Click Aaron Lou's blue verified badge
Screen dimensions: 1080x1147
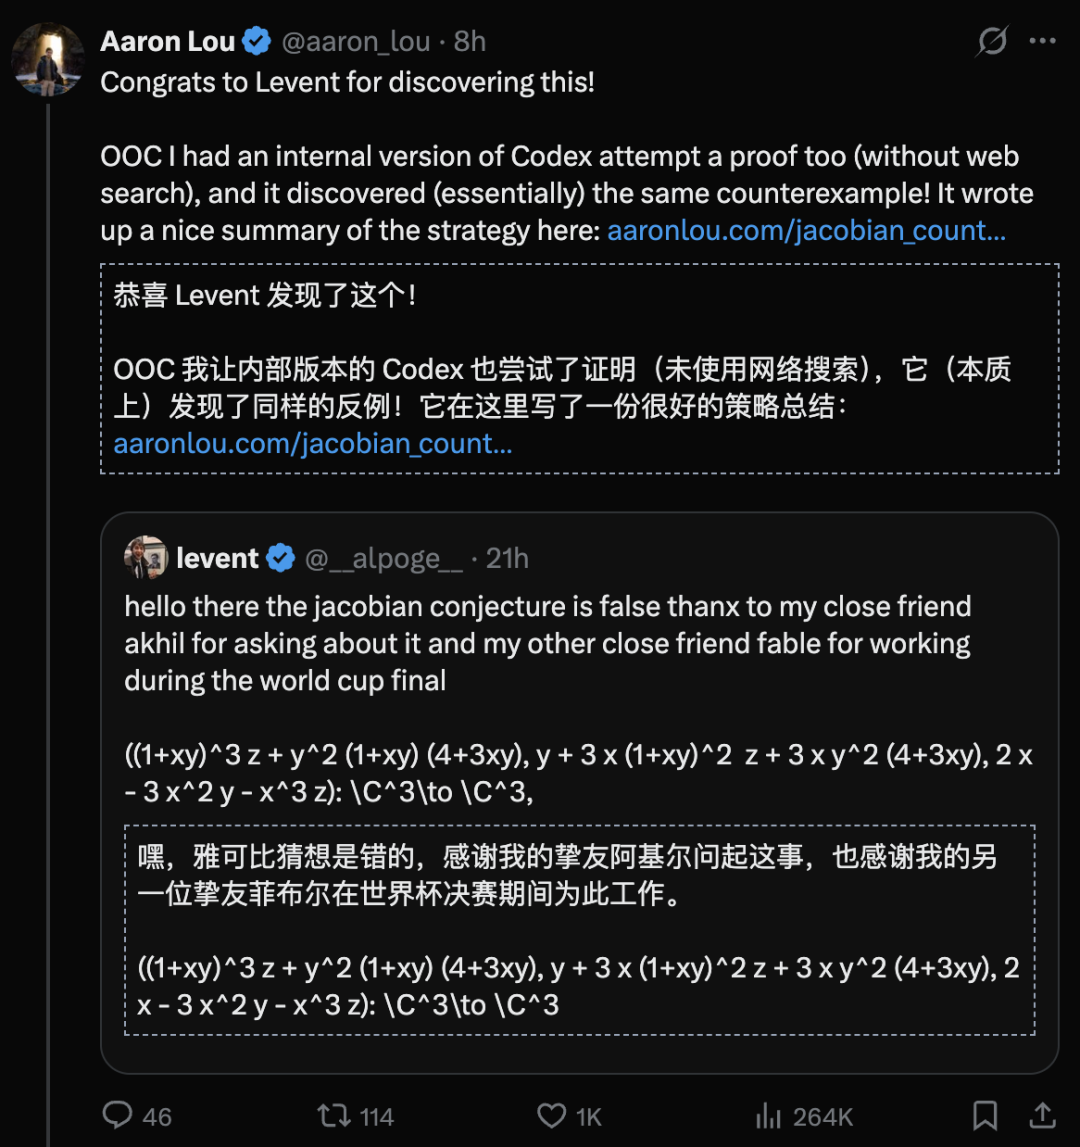257,41
